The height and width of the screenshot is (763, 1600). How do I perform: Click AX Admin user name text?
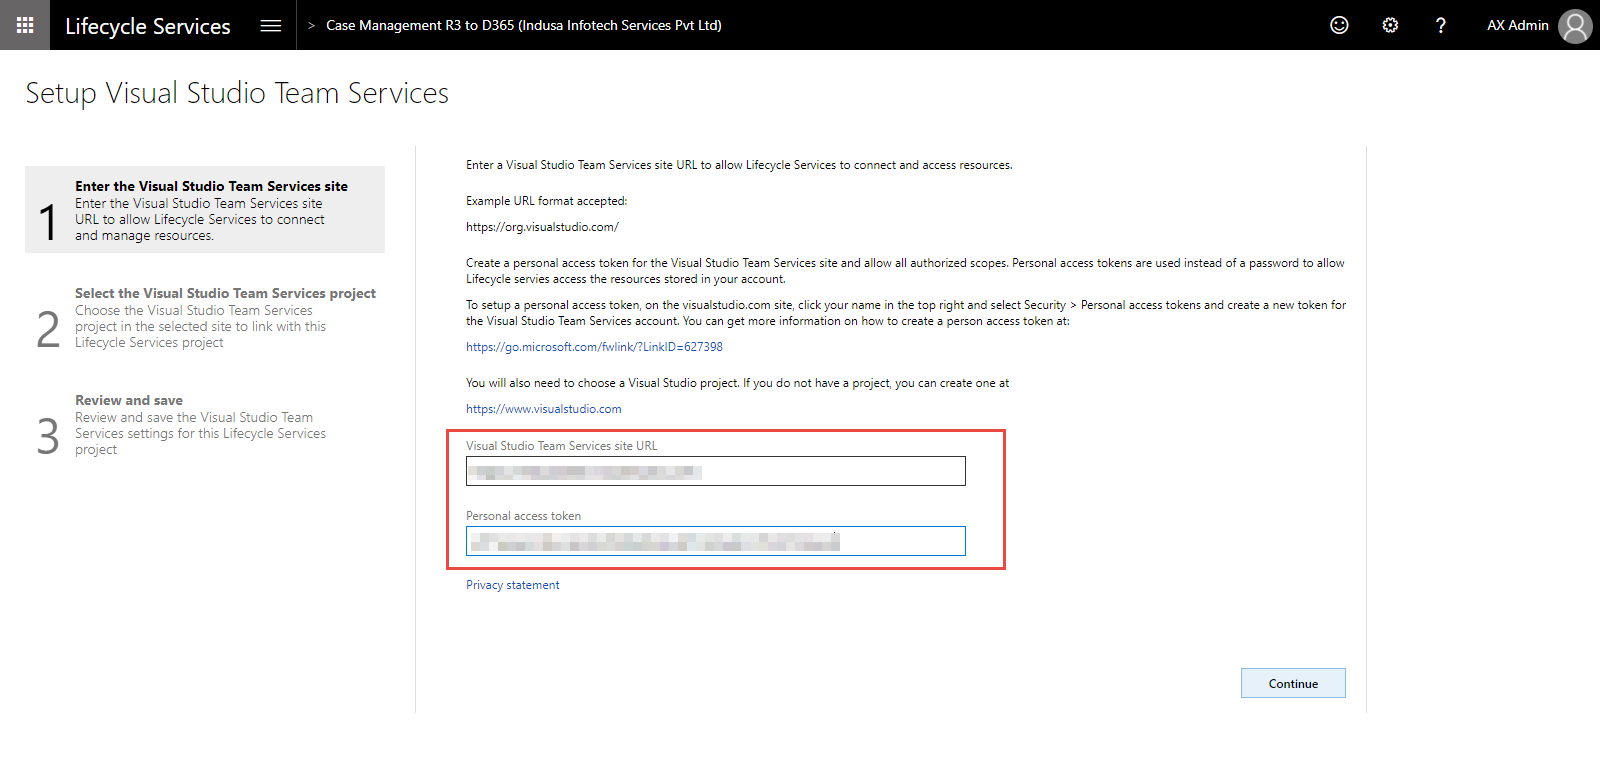pyautogui.click(x=1517, y=25)
